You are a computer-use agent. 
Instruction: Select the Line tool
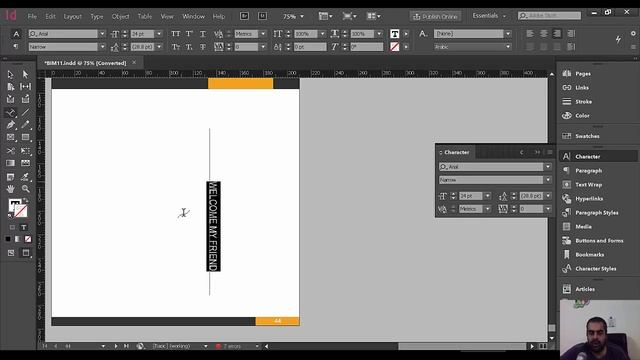[25, 112]
